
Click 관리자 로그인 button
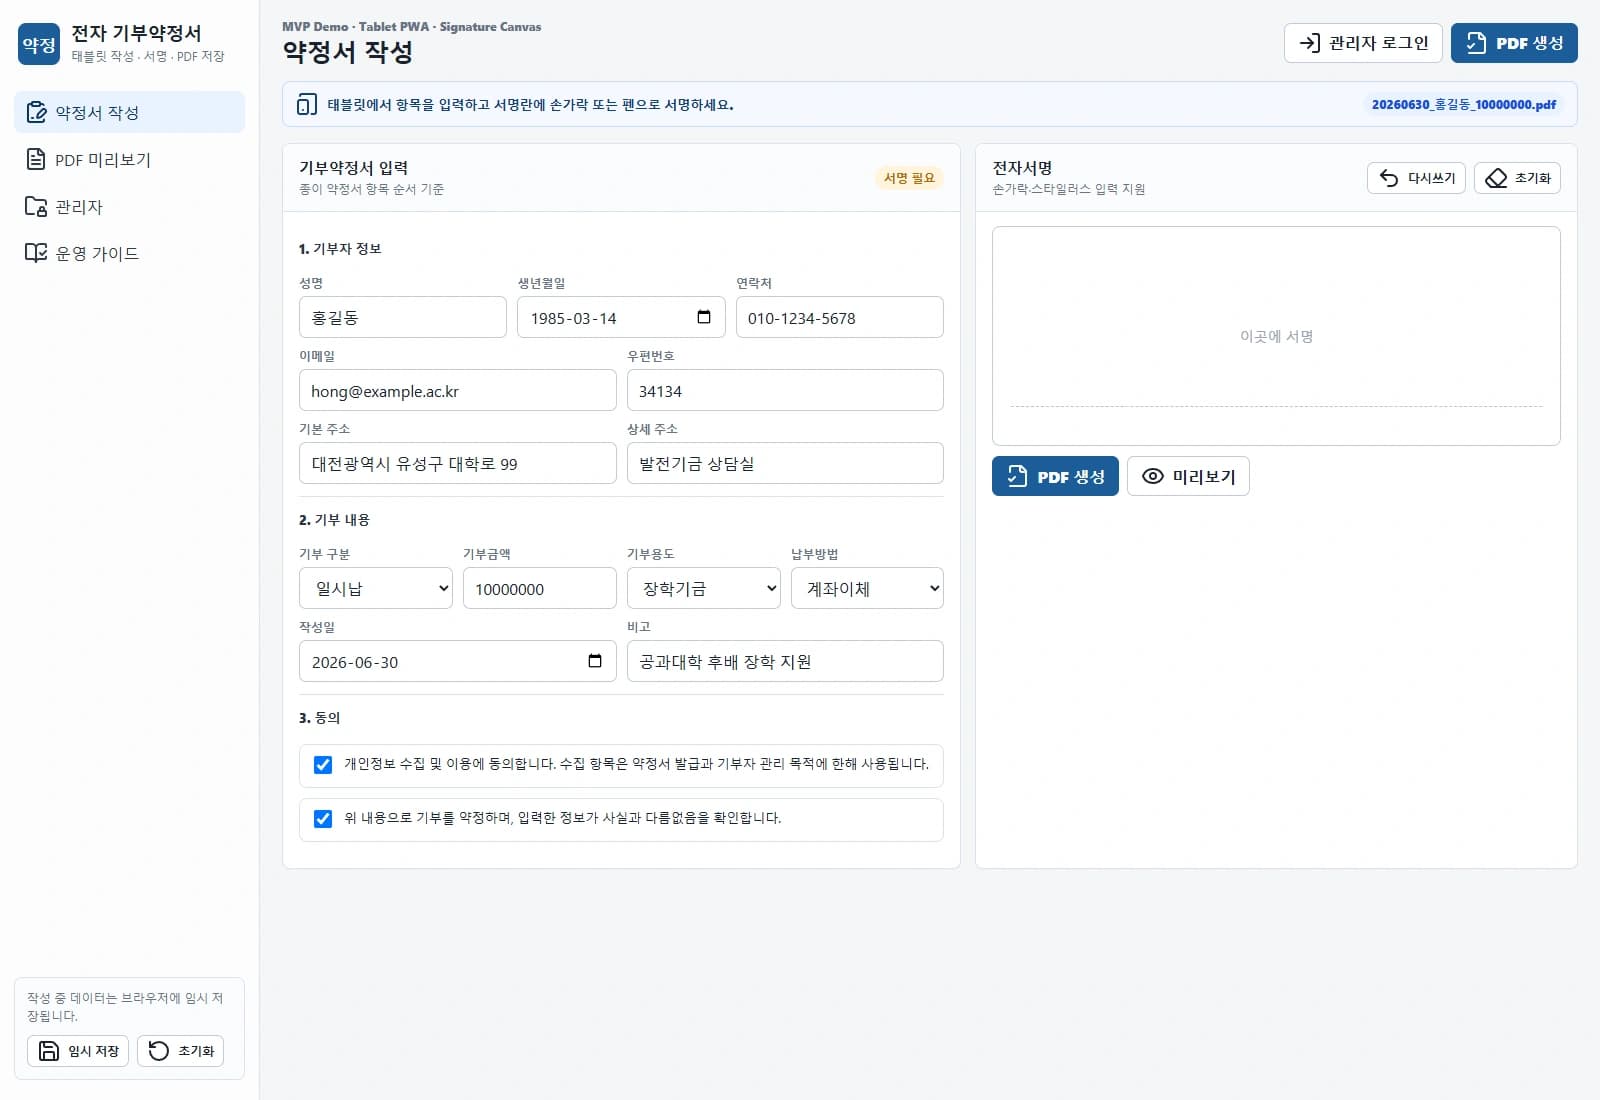pyautogui.click(x=1363, y=43)
